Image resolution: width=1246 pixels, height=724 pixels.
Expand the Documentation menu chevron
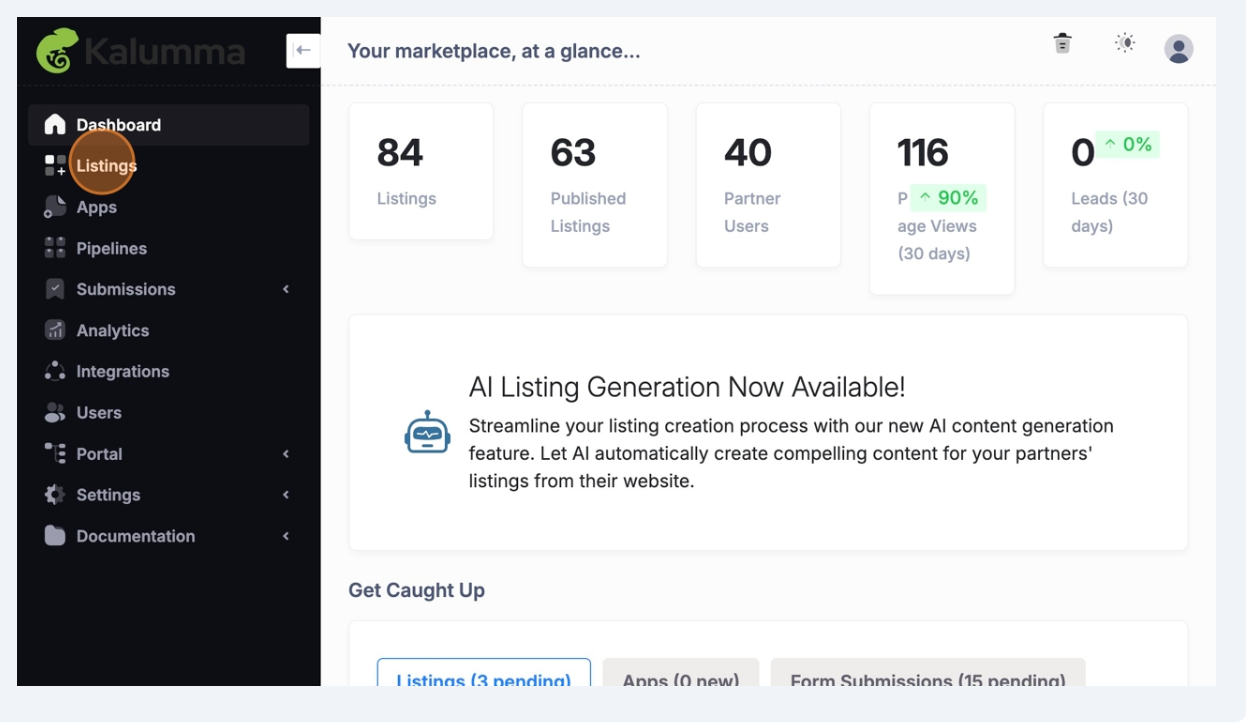coord(286,536)
